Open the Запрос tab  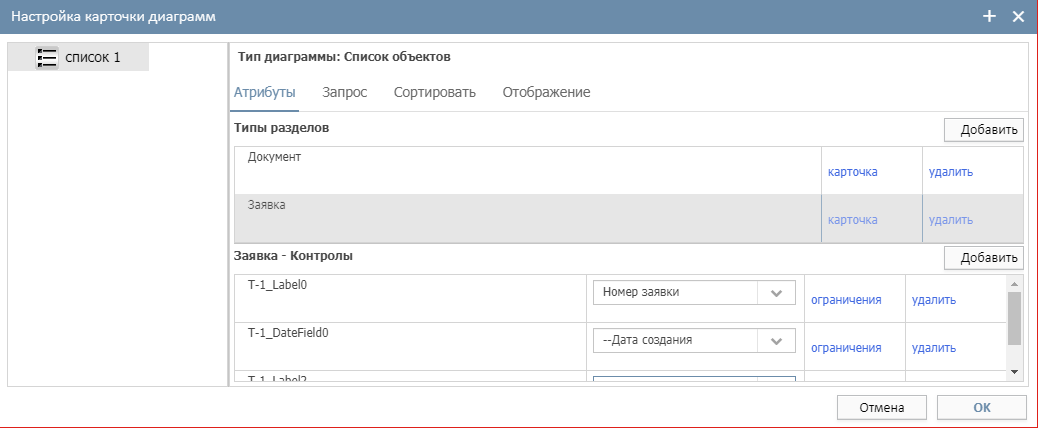tap(344, 92)
